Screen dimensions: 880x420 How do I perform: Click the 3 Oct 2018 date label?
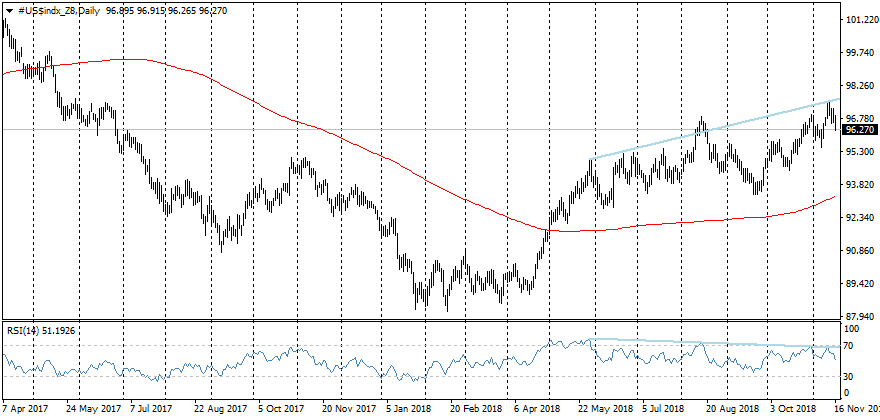pyautogui.click(x=793, y=410)
